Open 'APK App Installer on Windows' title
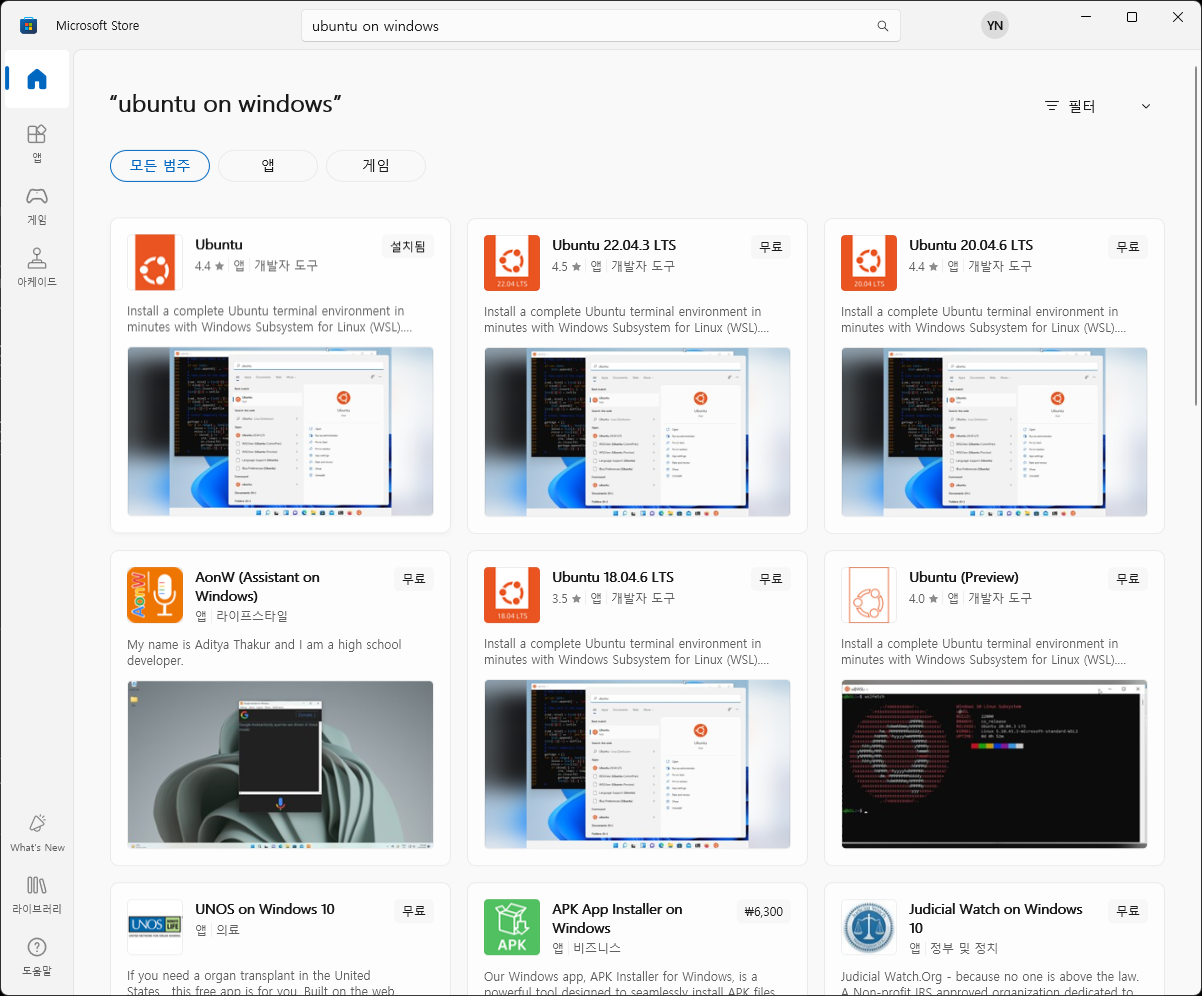The height and width of the screenshot is (996, 1202). (617, 918)
